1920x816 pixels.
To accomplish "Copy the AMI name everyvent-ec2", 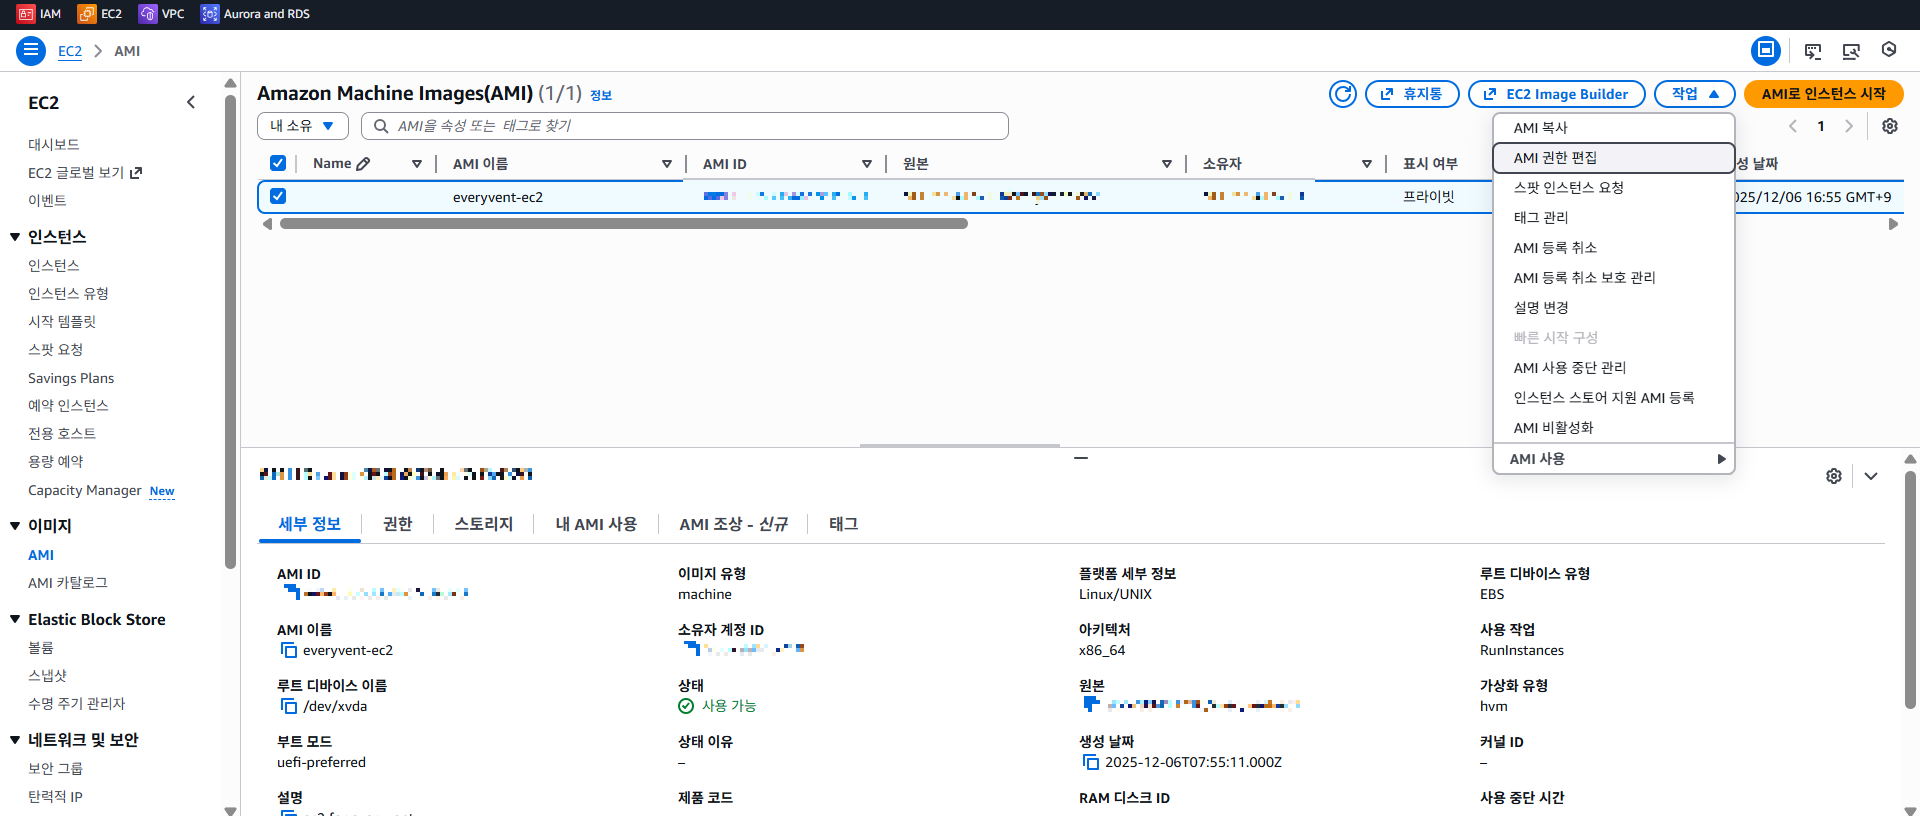I will click(289, 651).
